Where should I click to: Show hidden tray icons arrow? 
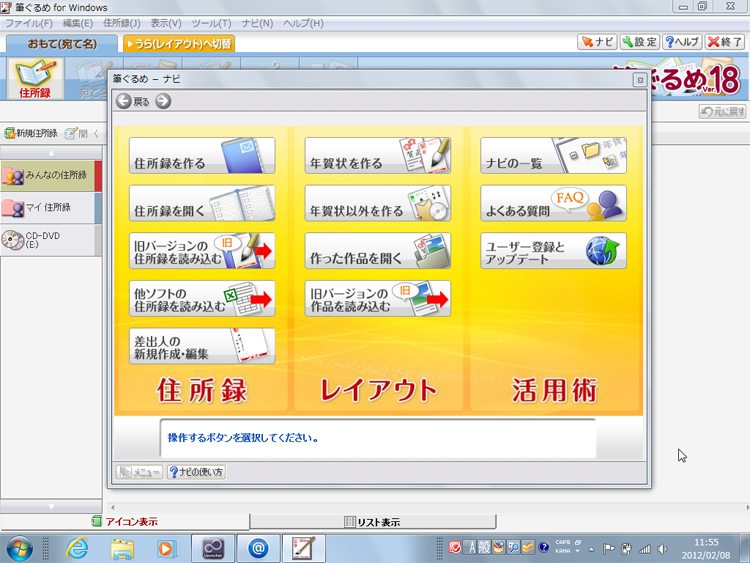click(x=592, y=549)
